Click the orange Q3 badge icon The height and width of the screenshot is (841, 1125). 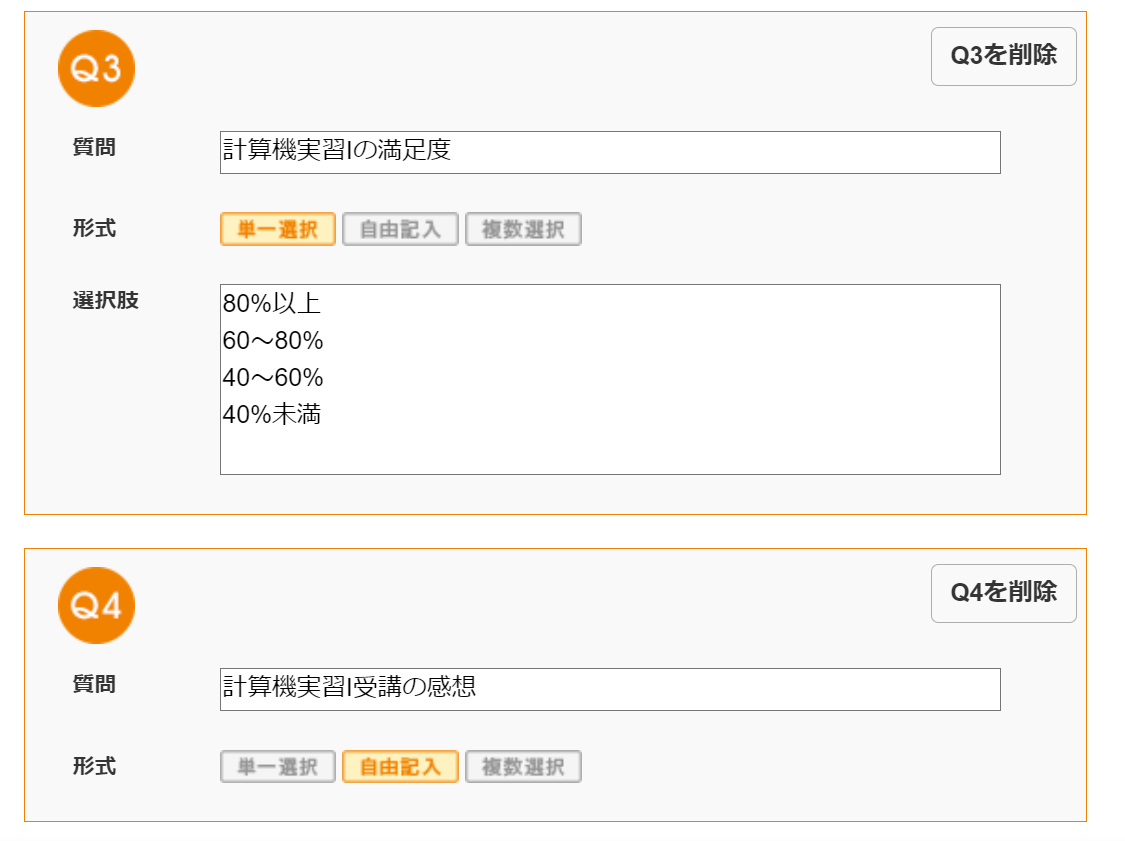click(96, 69)
